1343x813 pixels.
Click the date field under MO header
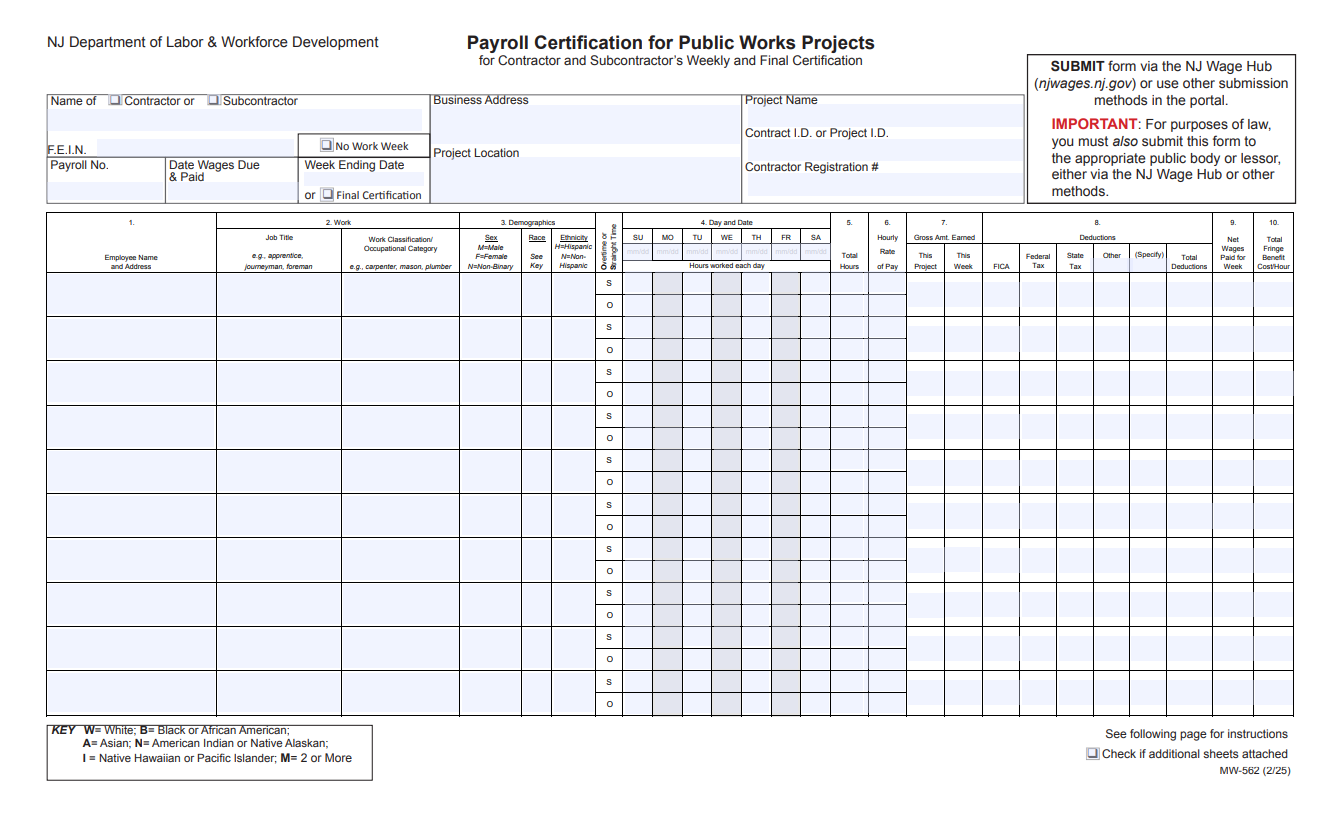tap(667, 252)
